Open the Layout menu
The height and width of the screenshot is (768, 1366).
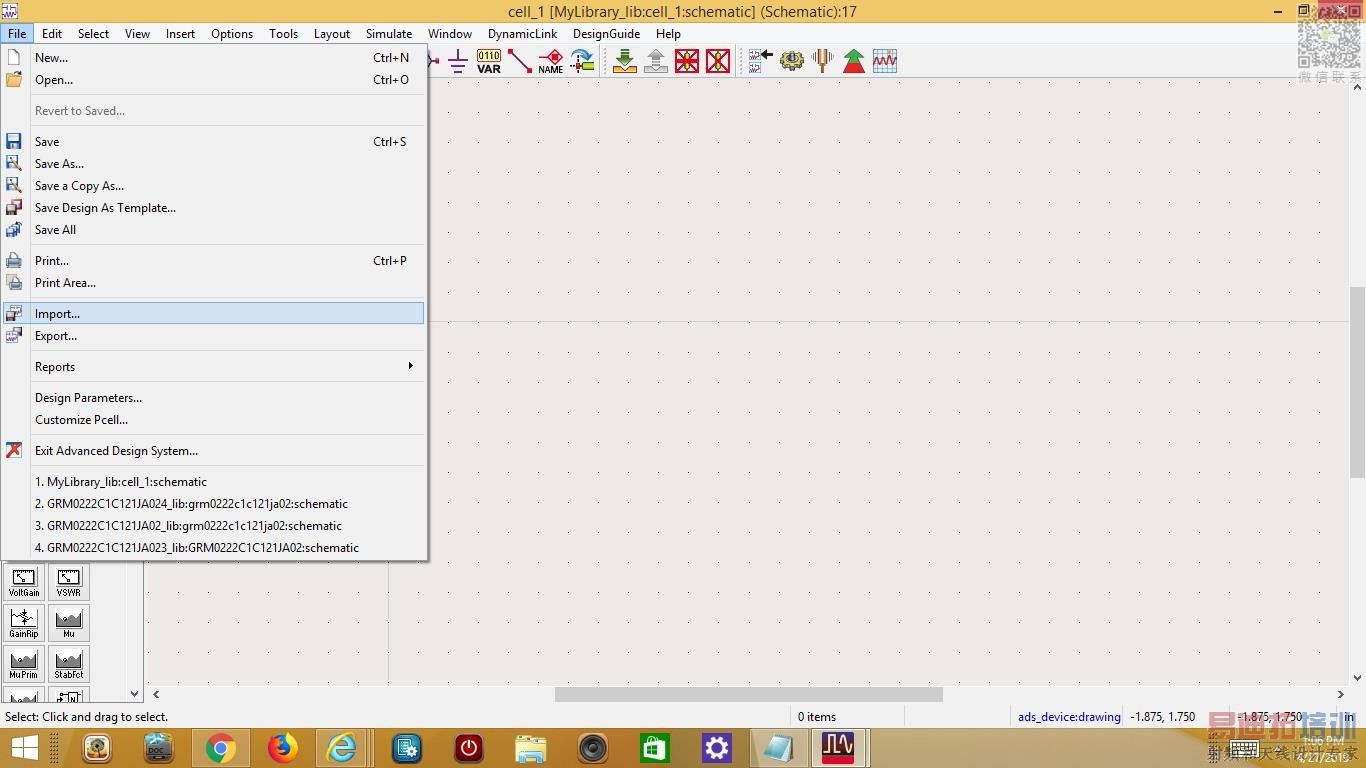tap(332, 33)
